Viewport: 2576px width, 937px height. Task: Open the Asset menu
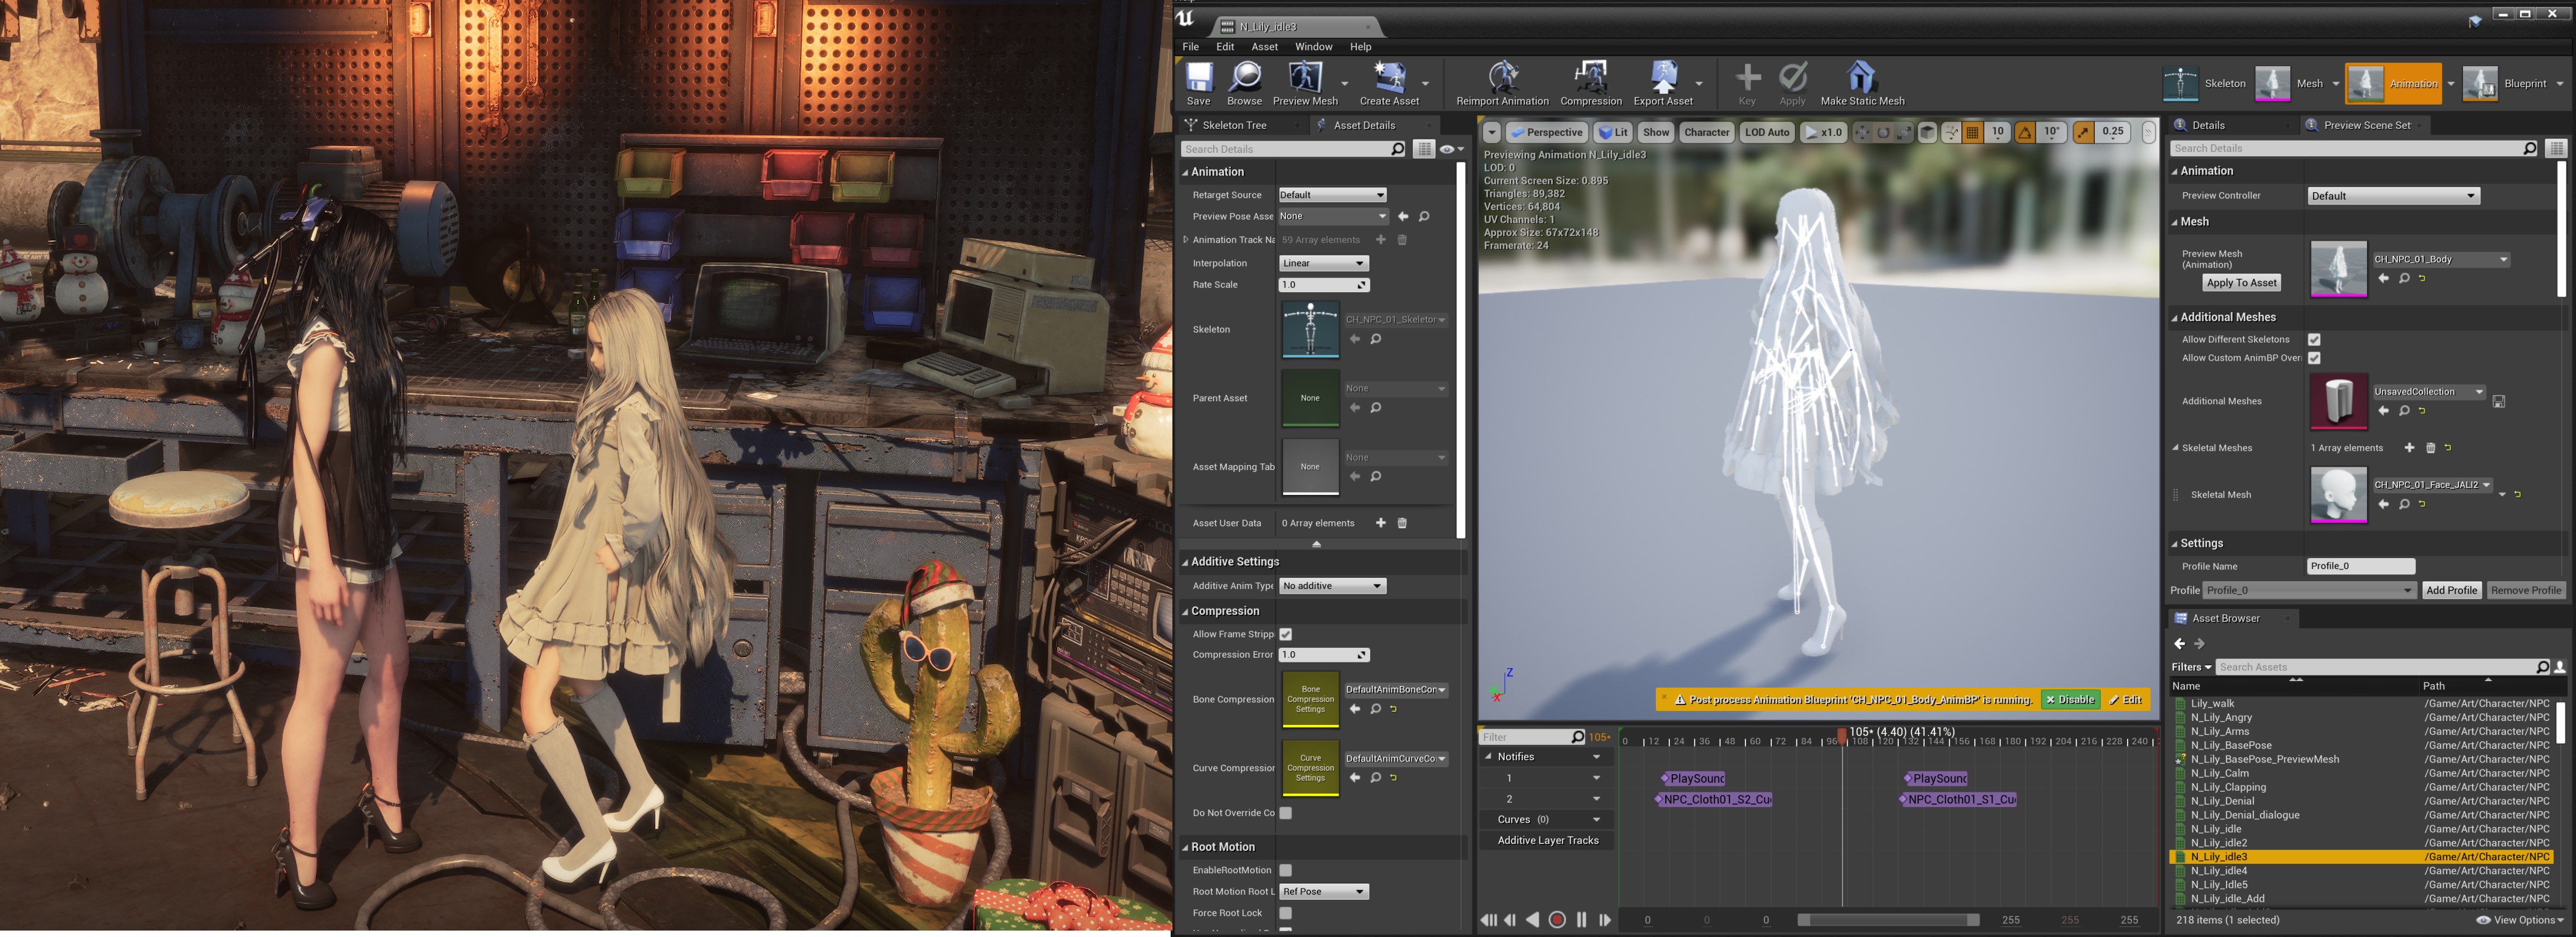coord(1264,47)
